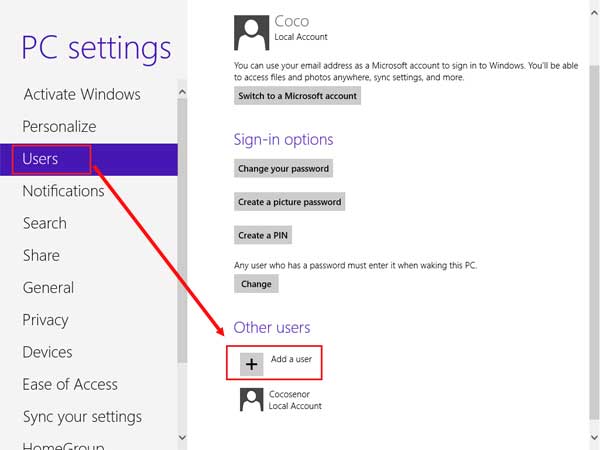Click the main panel scrollbar thumb
Screen dimensions: 600x450
coord(594,242)
